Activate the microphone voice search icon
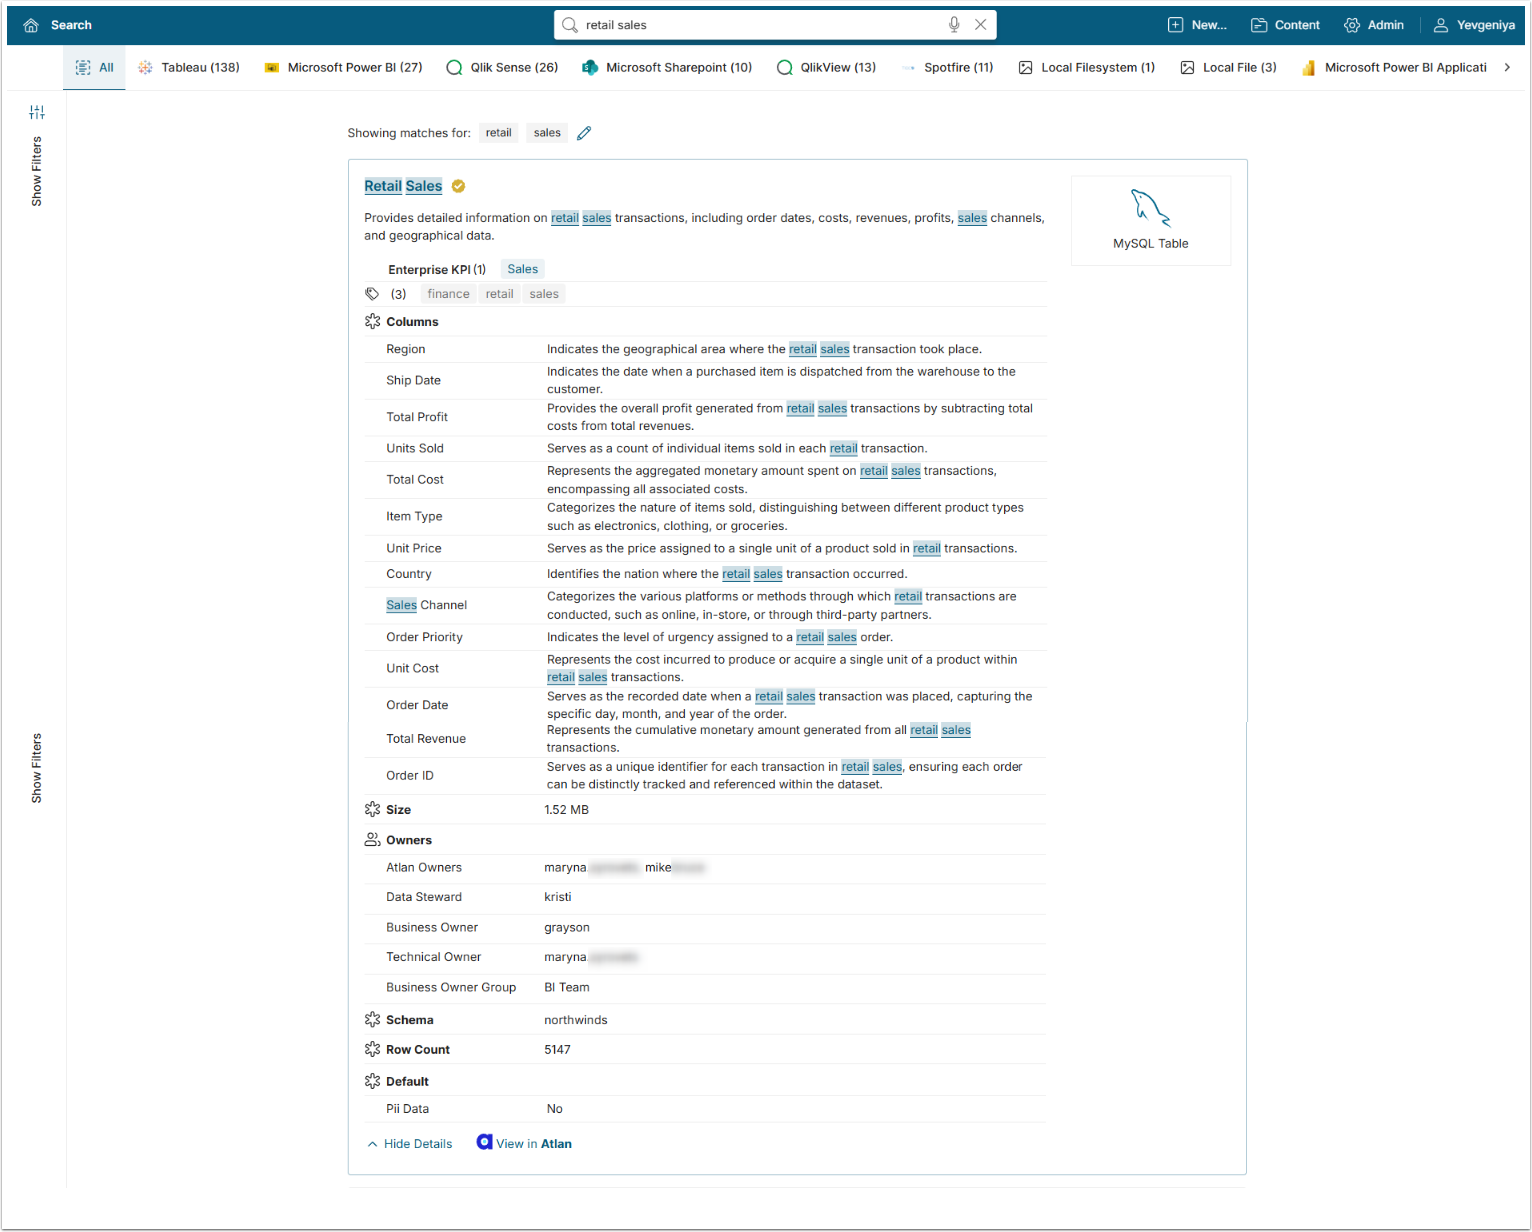 tap(954, 25)
